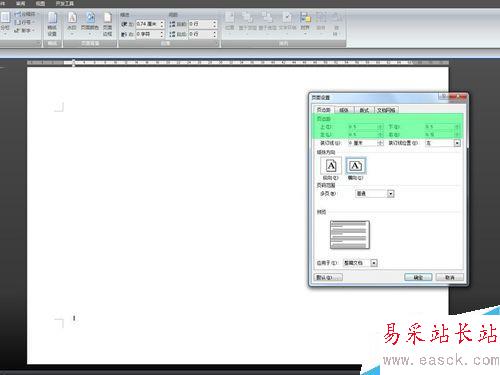Viewport: 500px width, 375px height.
Task: Click ribbon right indent field 0 字符
Action: (148, 34)
